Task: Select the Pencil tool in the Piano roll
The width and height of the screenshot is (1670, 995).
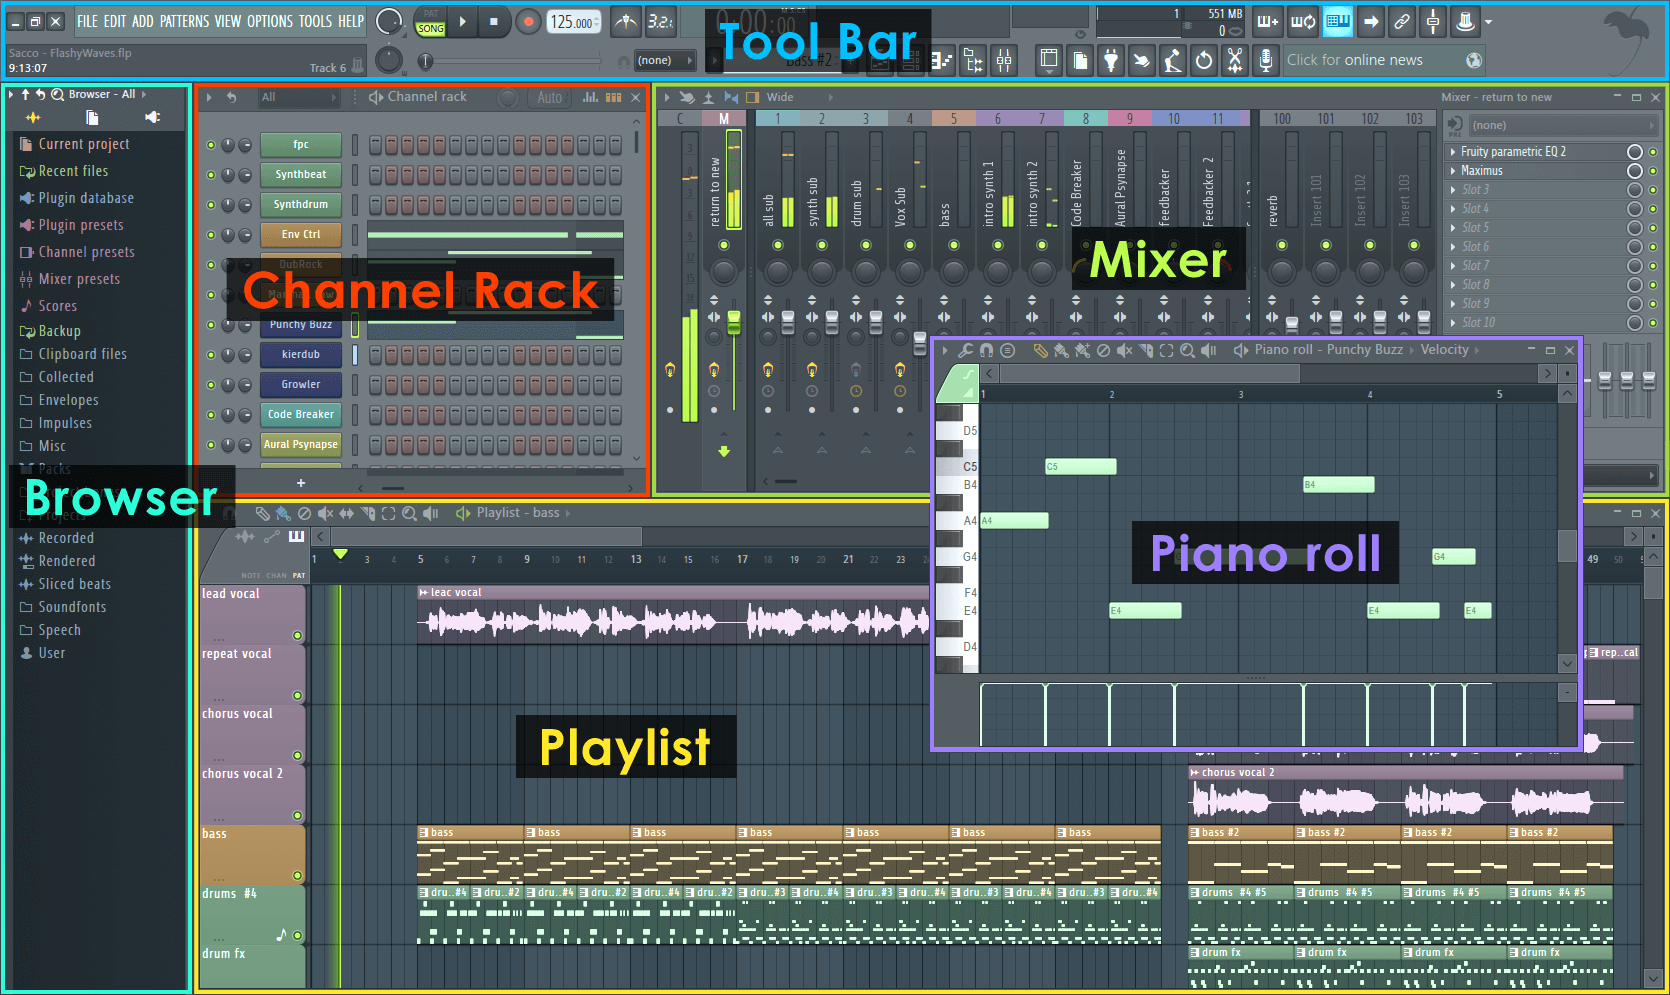Action: click(1043, 352)
